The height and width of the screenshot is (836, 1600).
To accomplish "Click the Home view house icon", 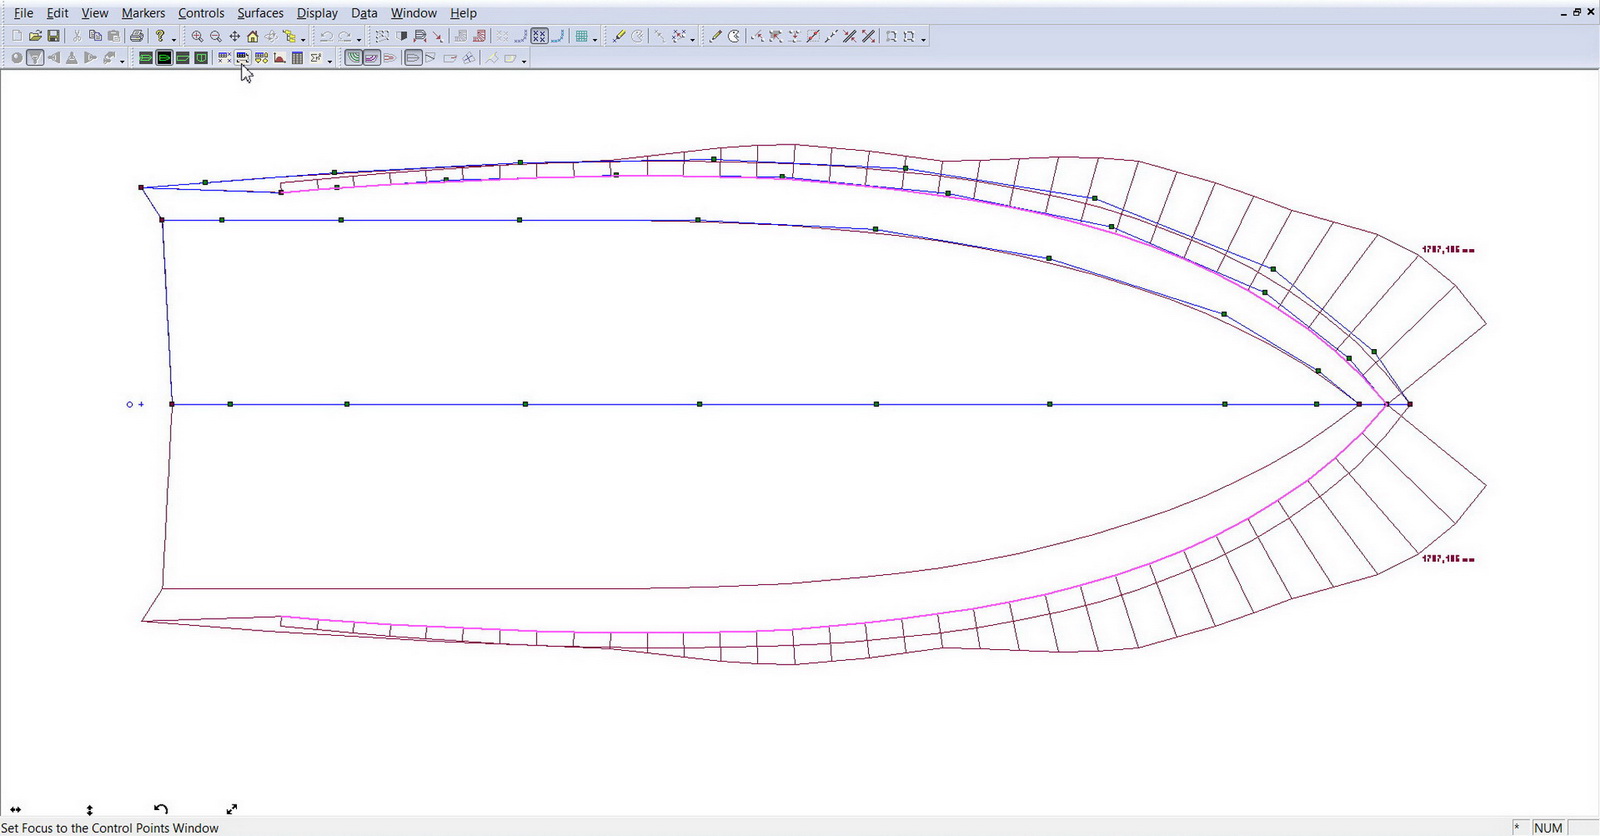I will 252,36.
